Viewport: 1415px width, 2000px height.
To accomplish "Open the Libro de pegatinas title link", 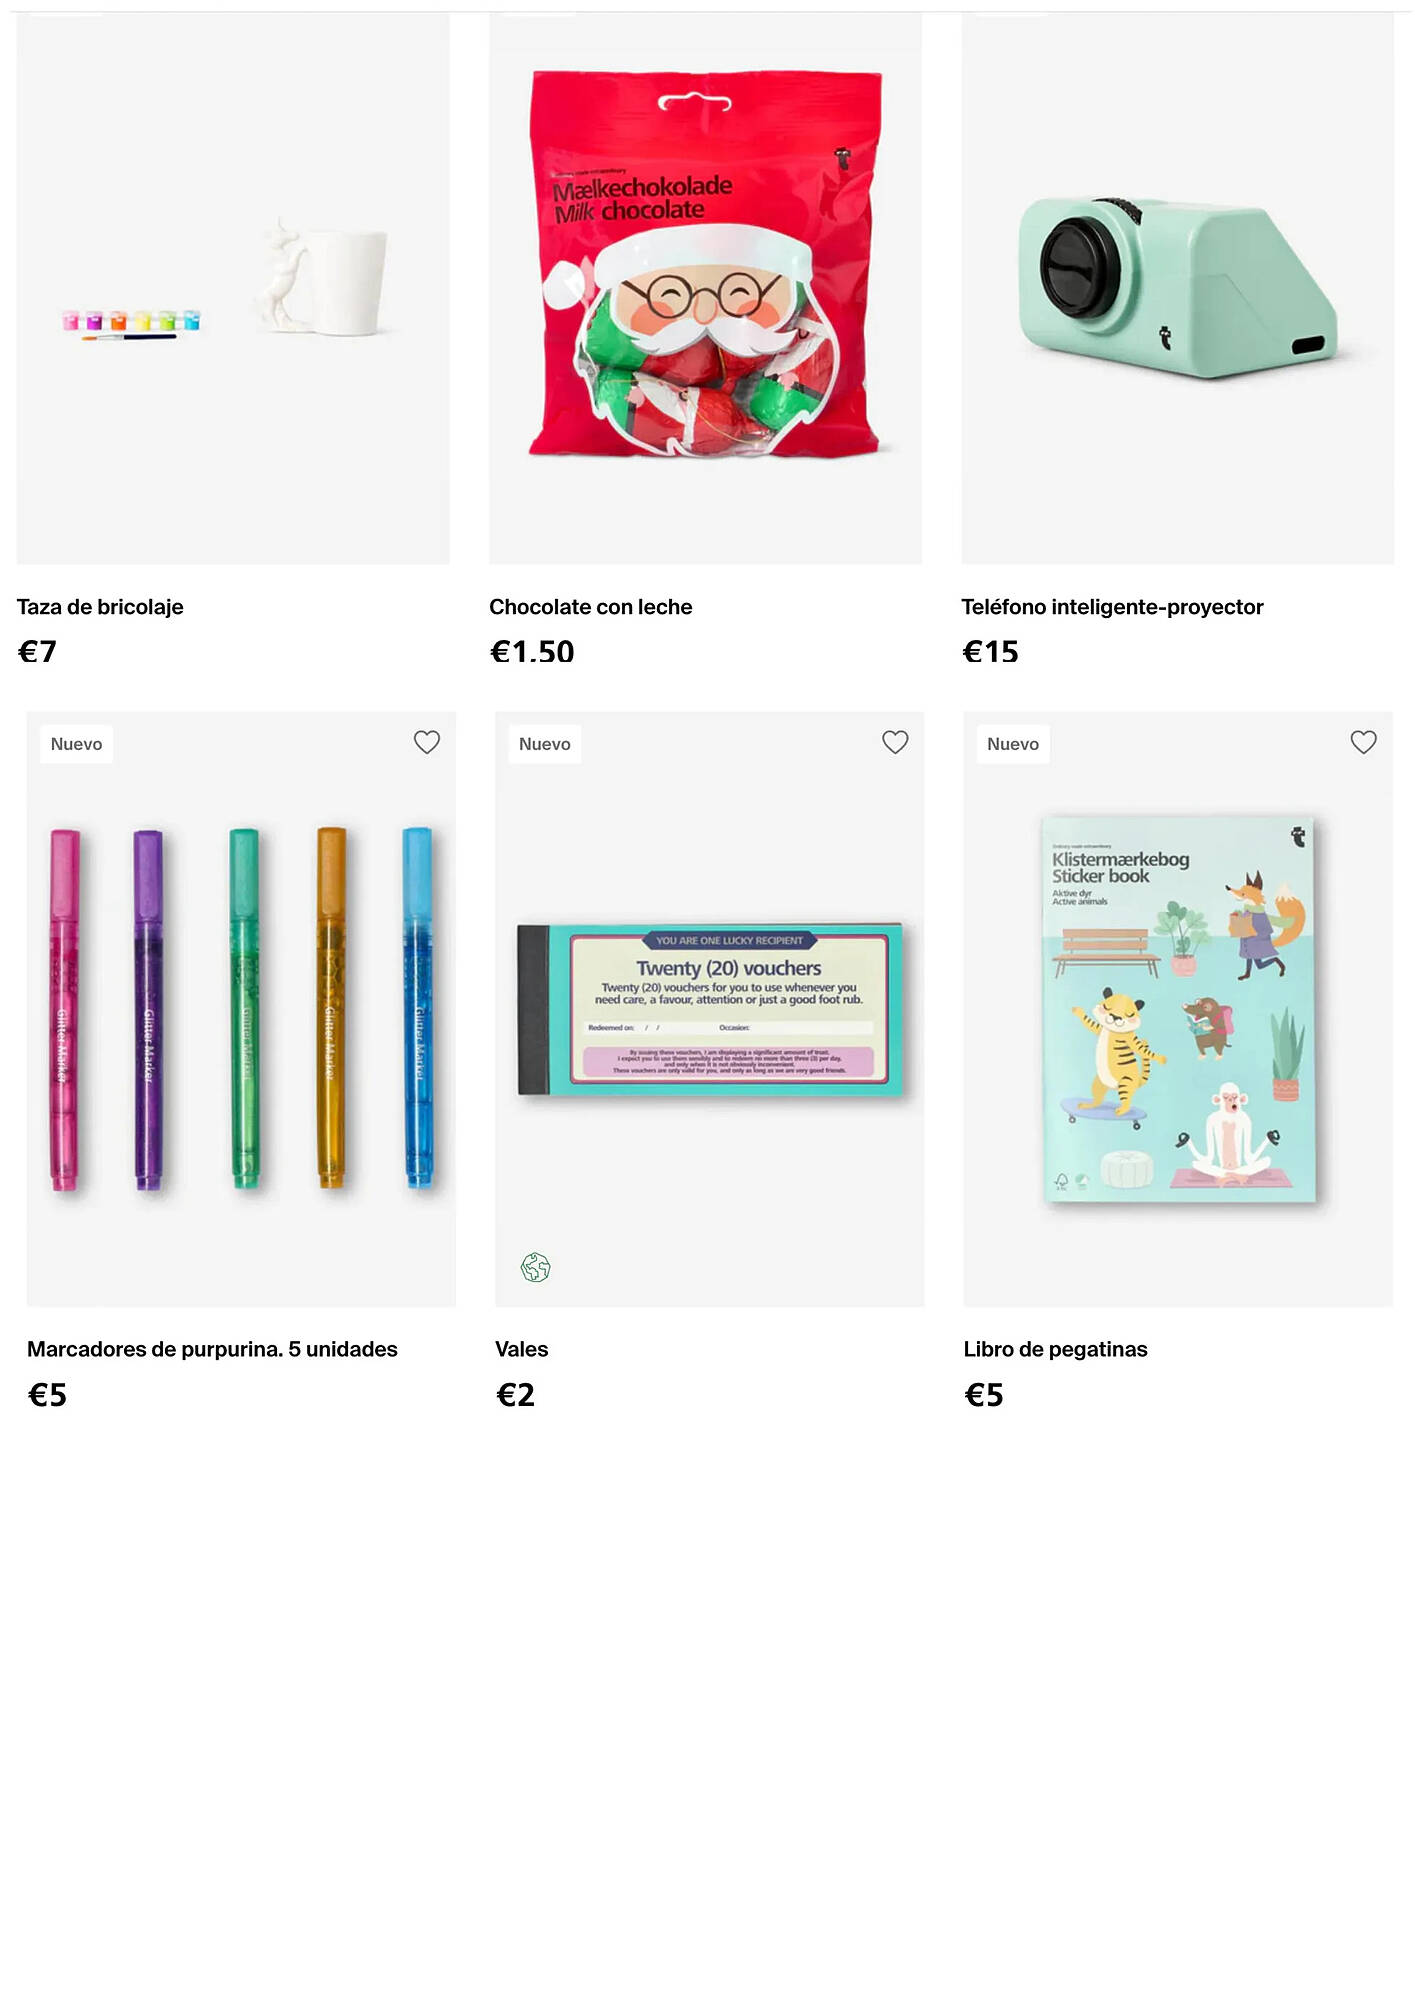I will [1055, 1349].
